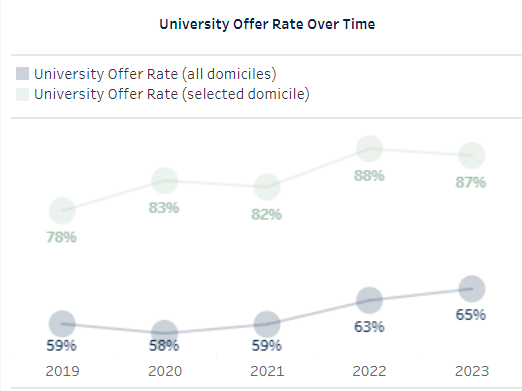Click the 2022 axis label
Viewport: 522px width, 391px height.
[x=369, y=371]
